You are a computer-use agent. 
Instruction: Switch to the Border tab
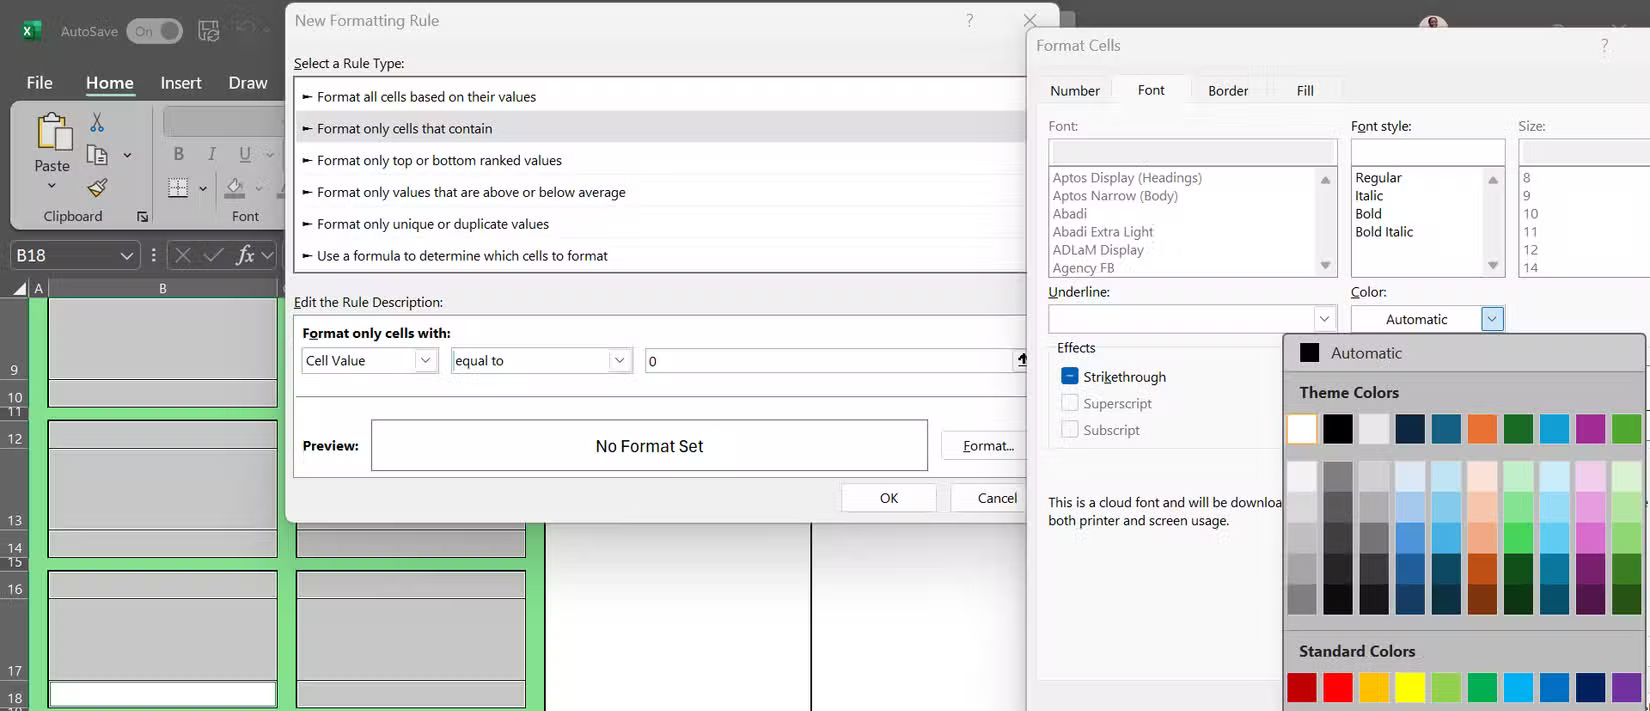tap(1227, 91)
